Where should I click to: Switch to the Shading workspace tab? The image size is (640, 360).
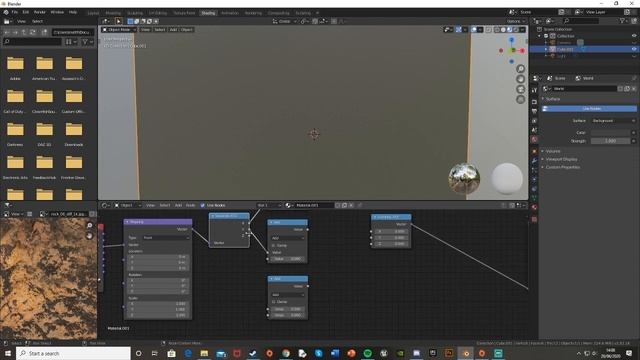click(x=208, y=13)
